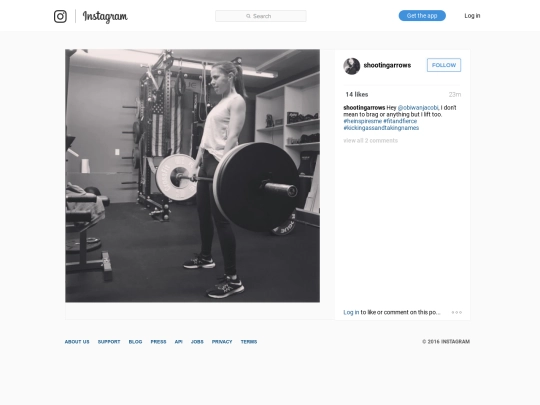The width and height of the screenshot is (540, 405).
Task: Expand view all 2 comments
Action: pyautogui.click(x=371, y=141)
